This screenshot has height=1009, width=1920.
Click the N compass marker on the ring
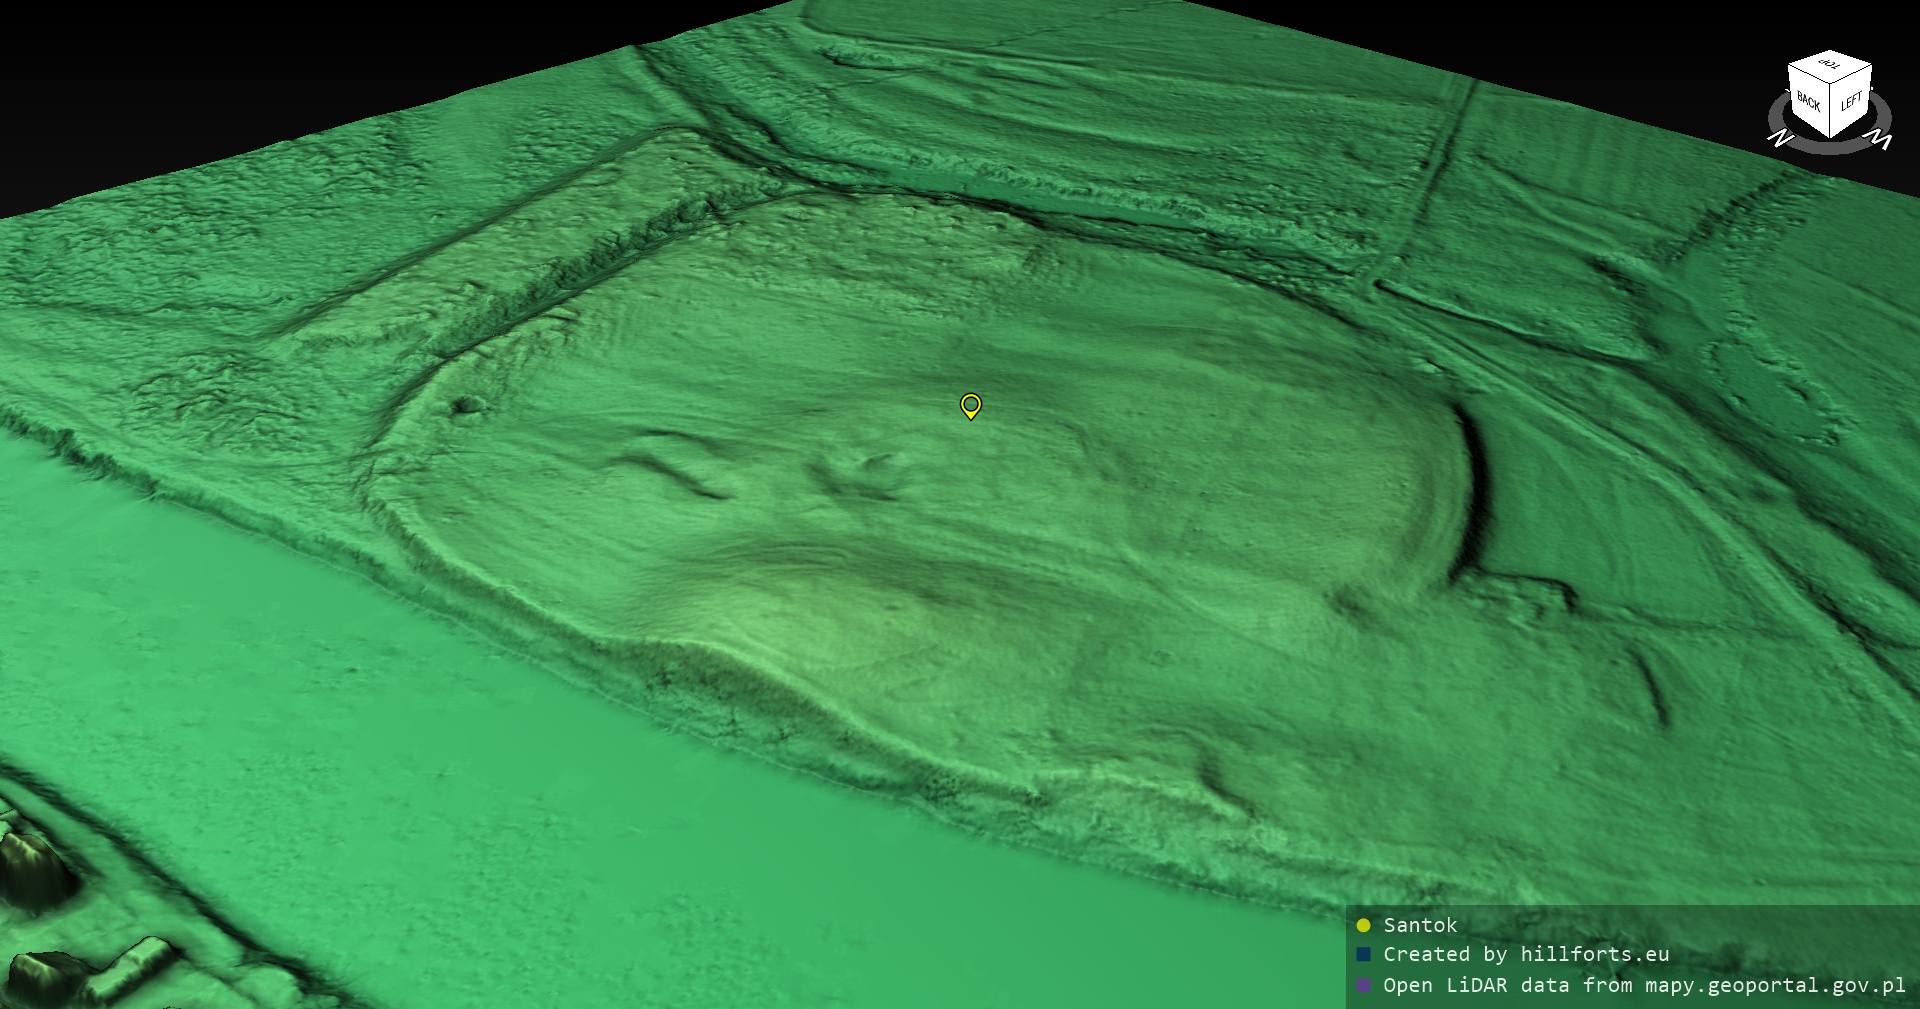click(1780, 138)
